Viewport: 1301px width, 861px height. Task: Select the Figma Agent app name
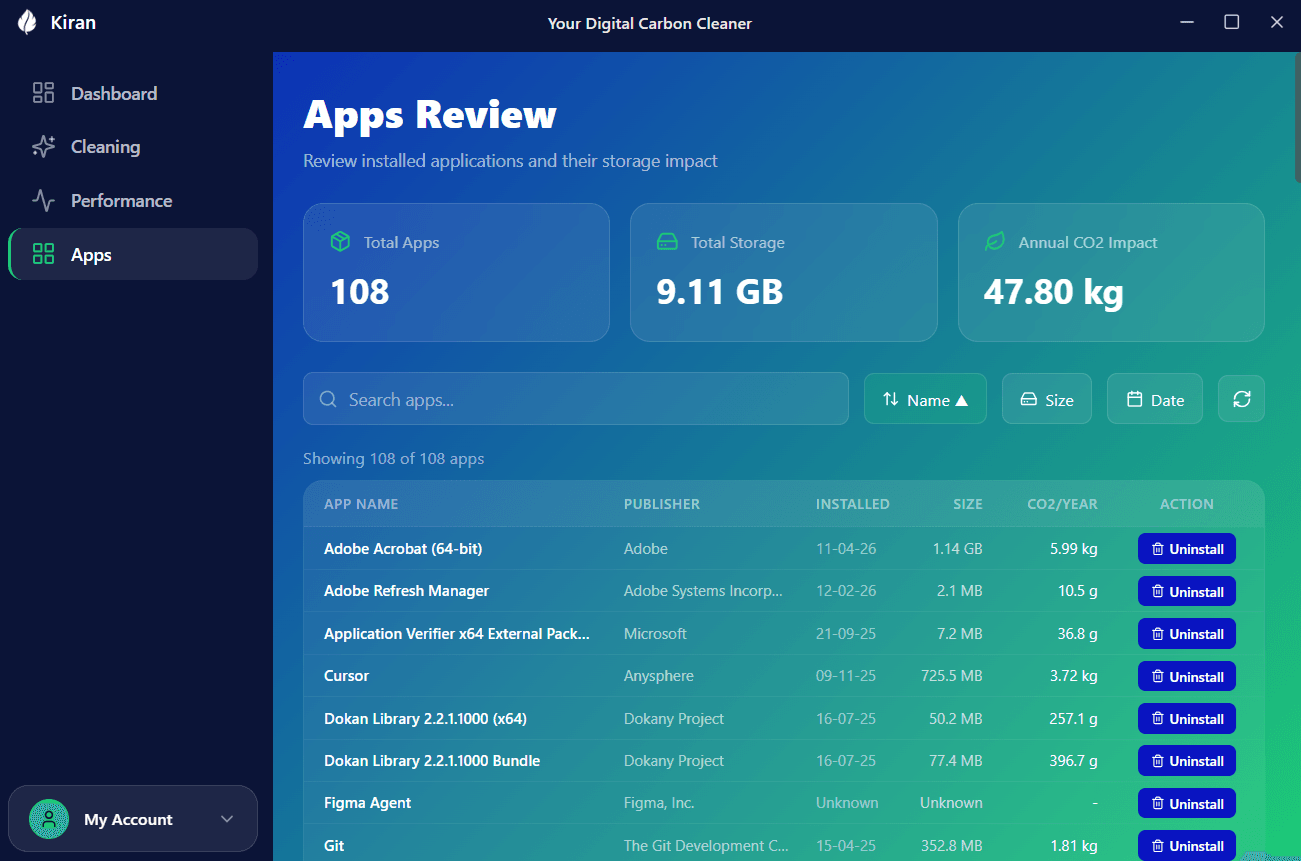(368, 803)
